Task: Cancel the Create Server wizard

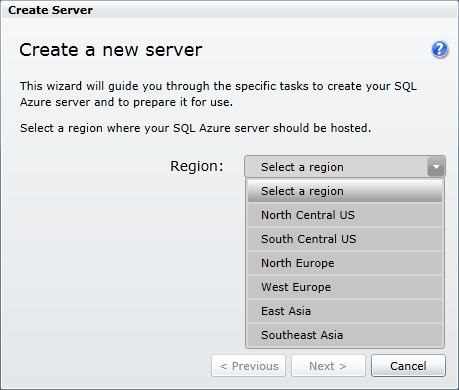Action: point(408,366)
